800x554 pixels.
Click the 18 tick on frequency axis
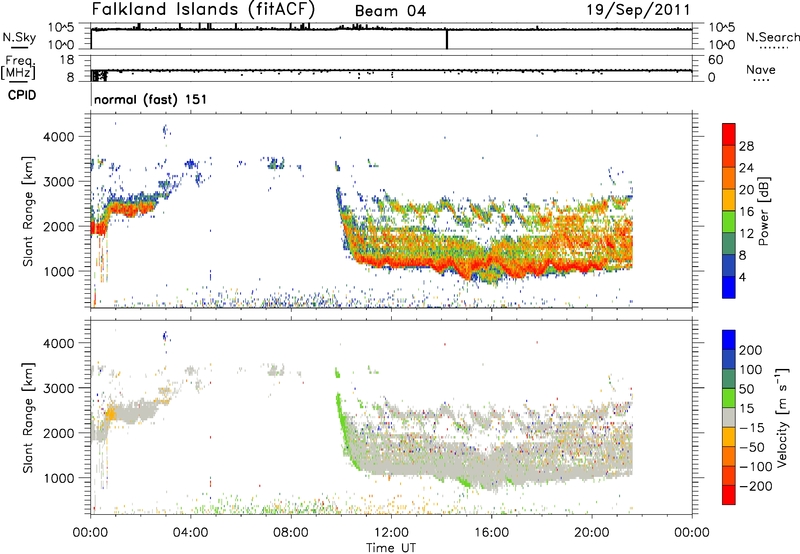[67, 60]
